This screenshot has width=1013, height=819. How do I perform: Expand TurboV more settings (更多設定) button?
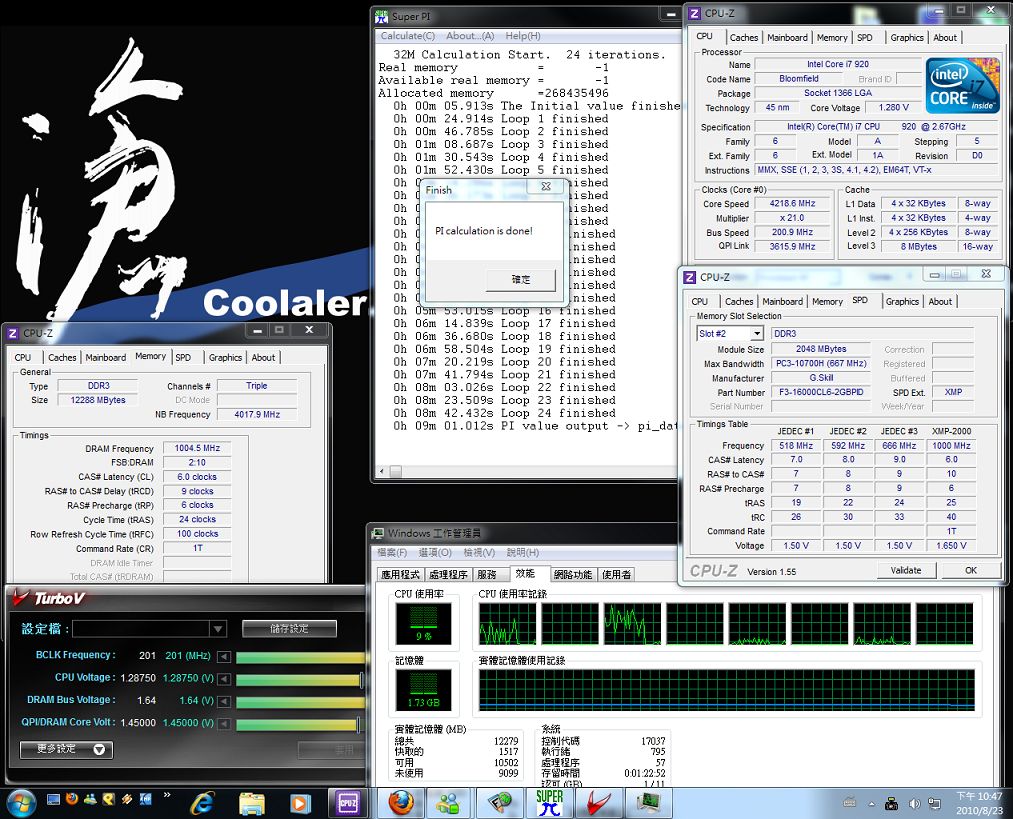point(67,749)
